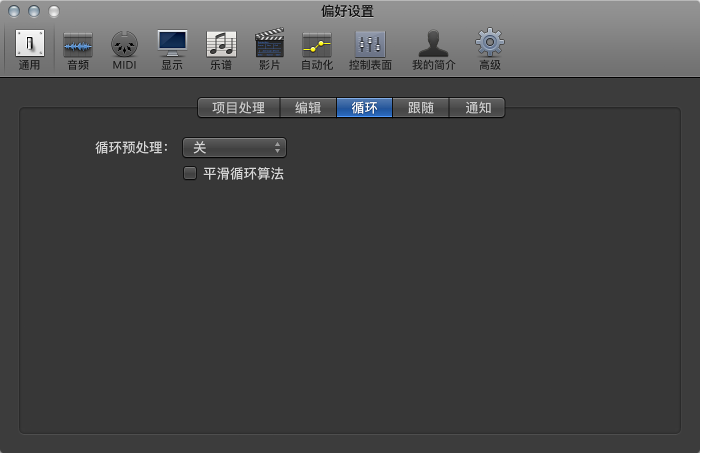This screenshot has width=702, height=456.
Task: Open the 循环预处理 dropdown set to 关
Action: [x=234, y=148]
